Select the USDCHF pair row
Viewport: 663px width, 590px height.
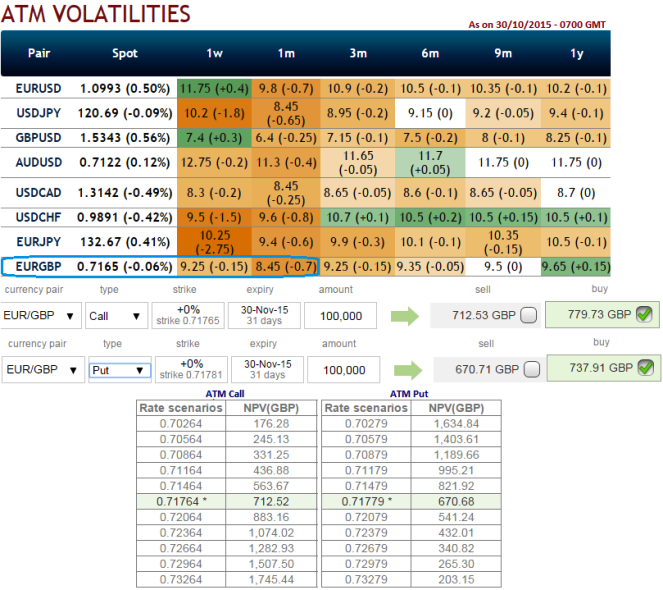(x=306, y=217)
